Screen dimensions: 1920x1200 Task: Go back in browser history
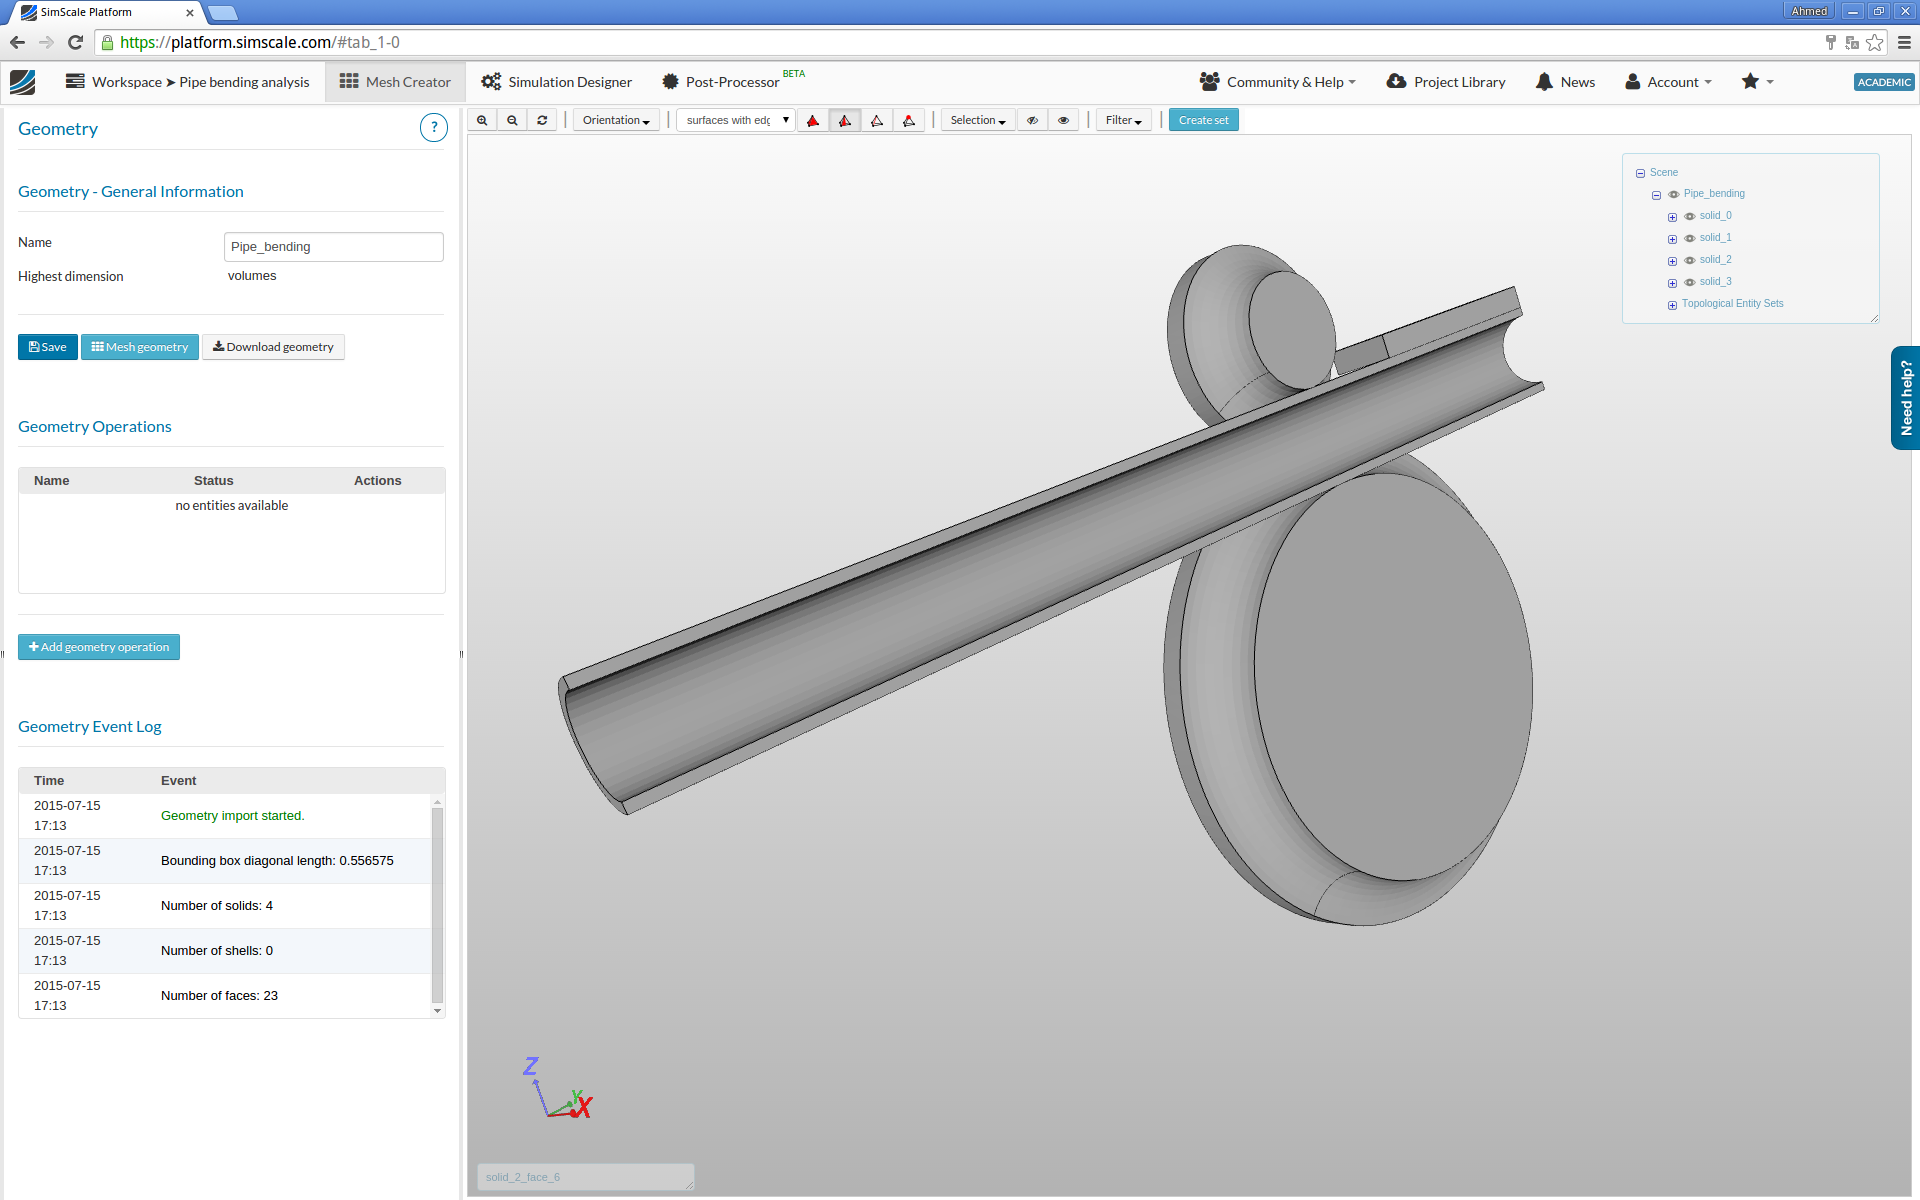pyautogui.click(x=17, y=42)
